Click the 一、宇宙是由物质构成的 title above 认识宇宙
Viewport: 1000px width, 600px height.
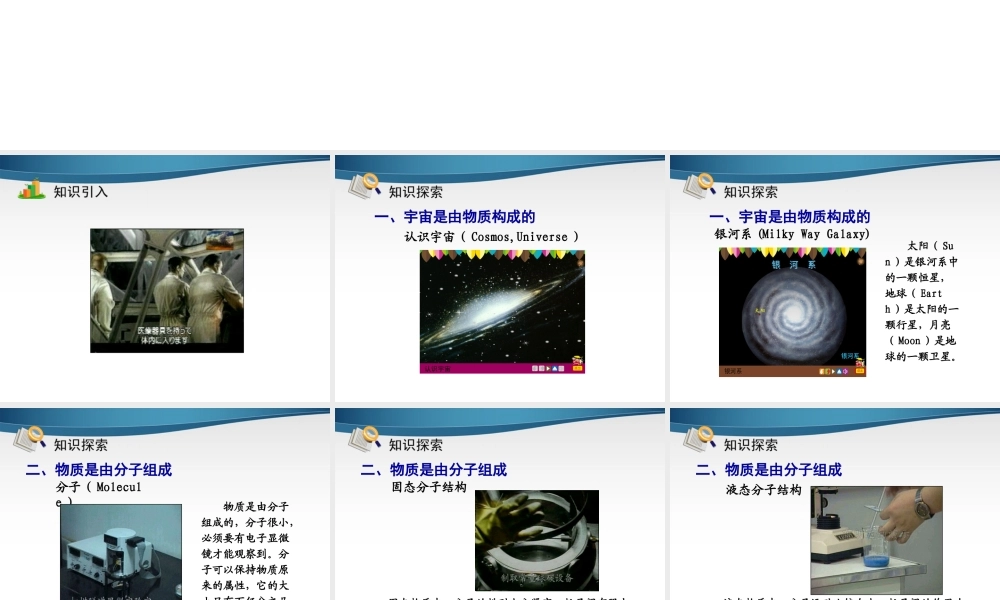(455, 217)
